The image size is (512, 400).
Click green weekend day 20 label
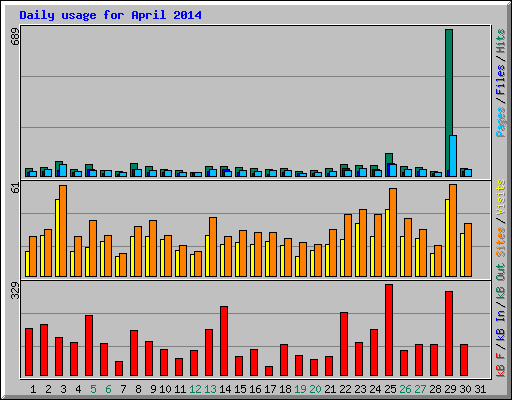[315, 389]
